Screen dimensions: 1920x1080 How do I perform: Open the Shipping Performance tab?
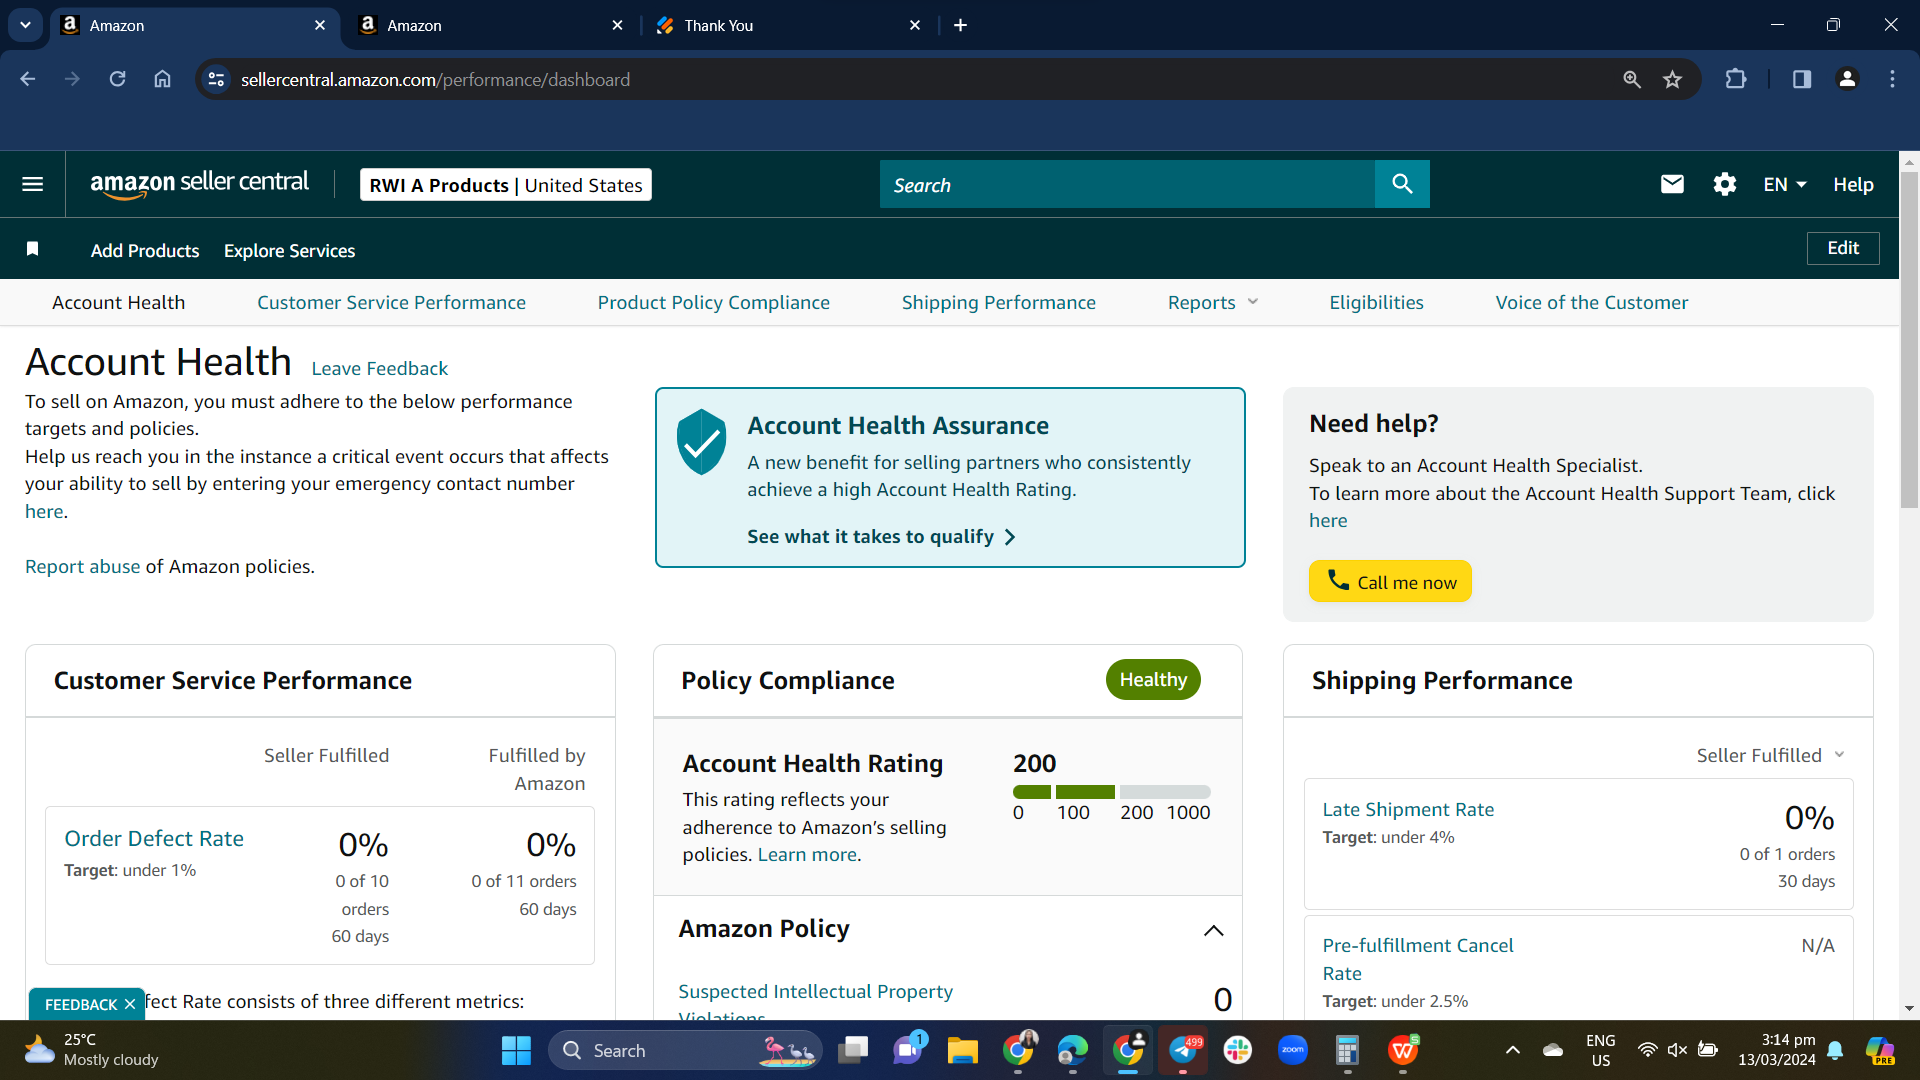pos(998,302)
